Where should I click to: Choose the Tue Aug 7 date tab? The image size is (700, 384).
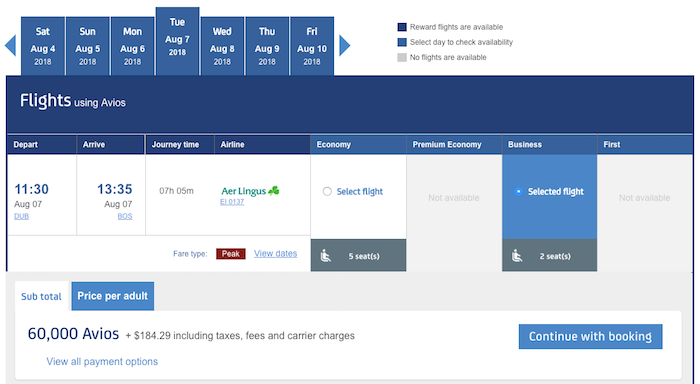click(177, 42)
